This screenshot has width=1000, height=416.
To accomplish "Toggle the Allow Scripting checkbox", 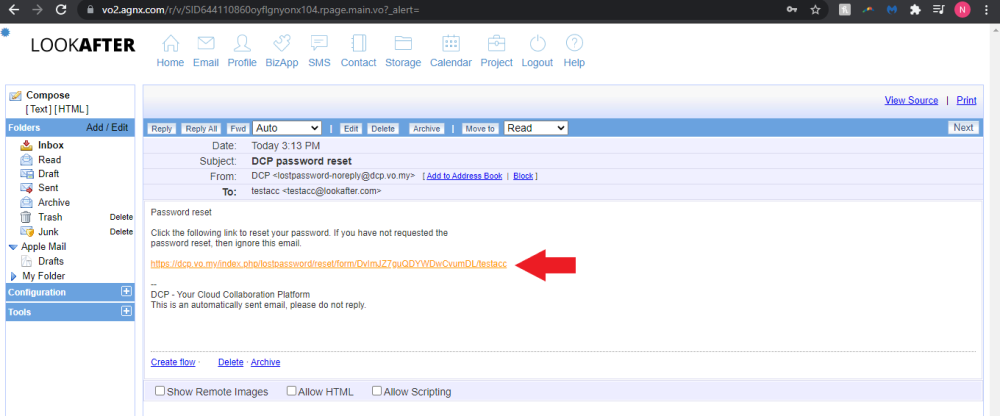I will coord(377,391).
